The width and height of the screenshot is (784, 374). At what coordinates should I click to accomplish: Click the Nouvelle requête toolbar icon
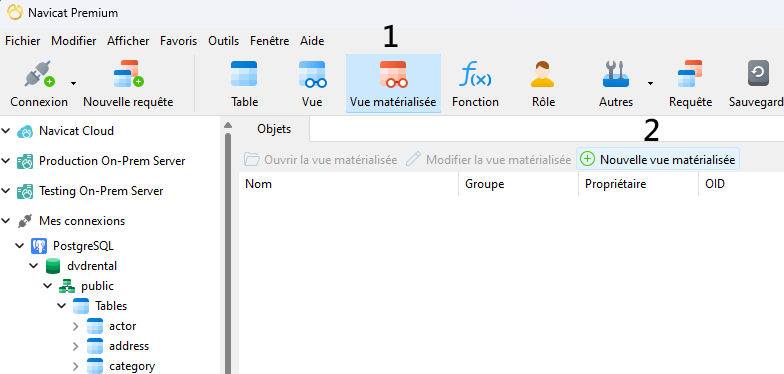128,74
